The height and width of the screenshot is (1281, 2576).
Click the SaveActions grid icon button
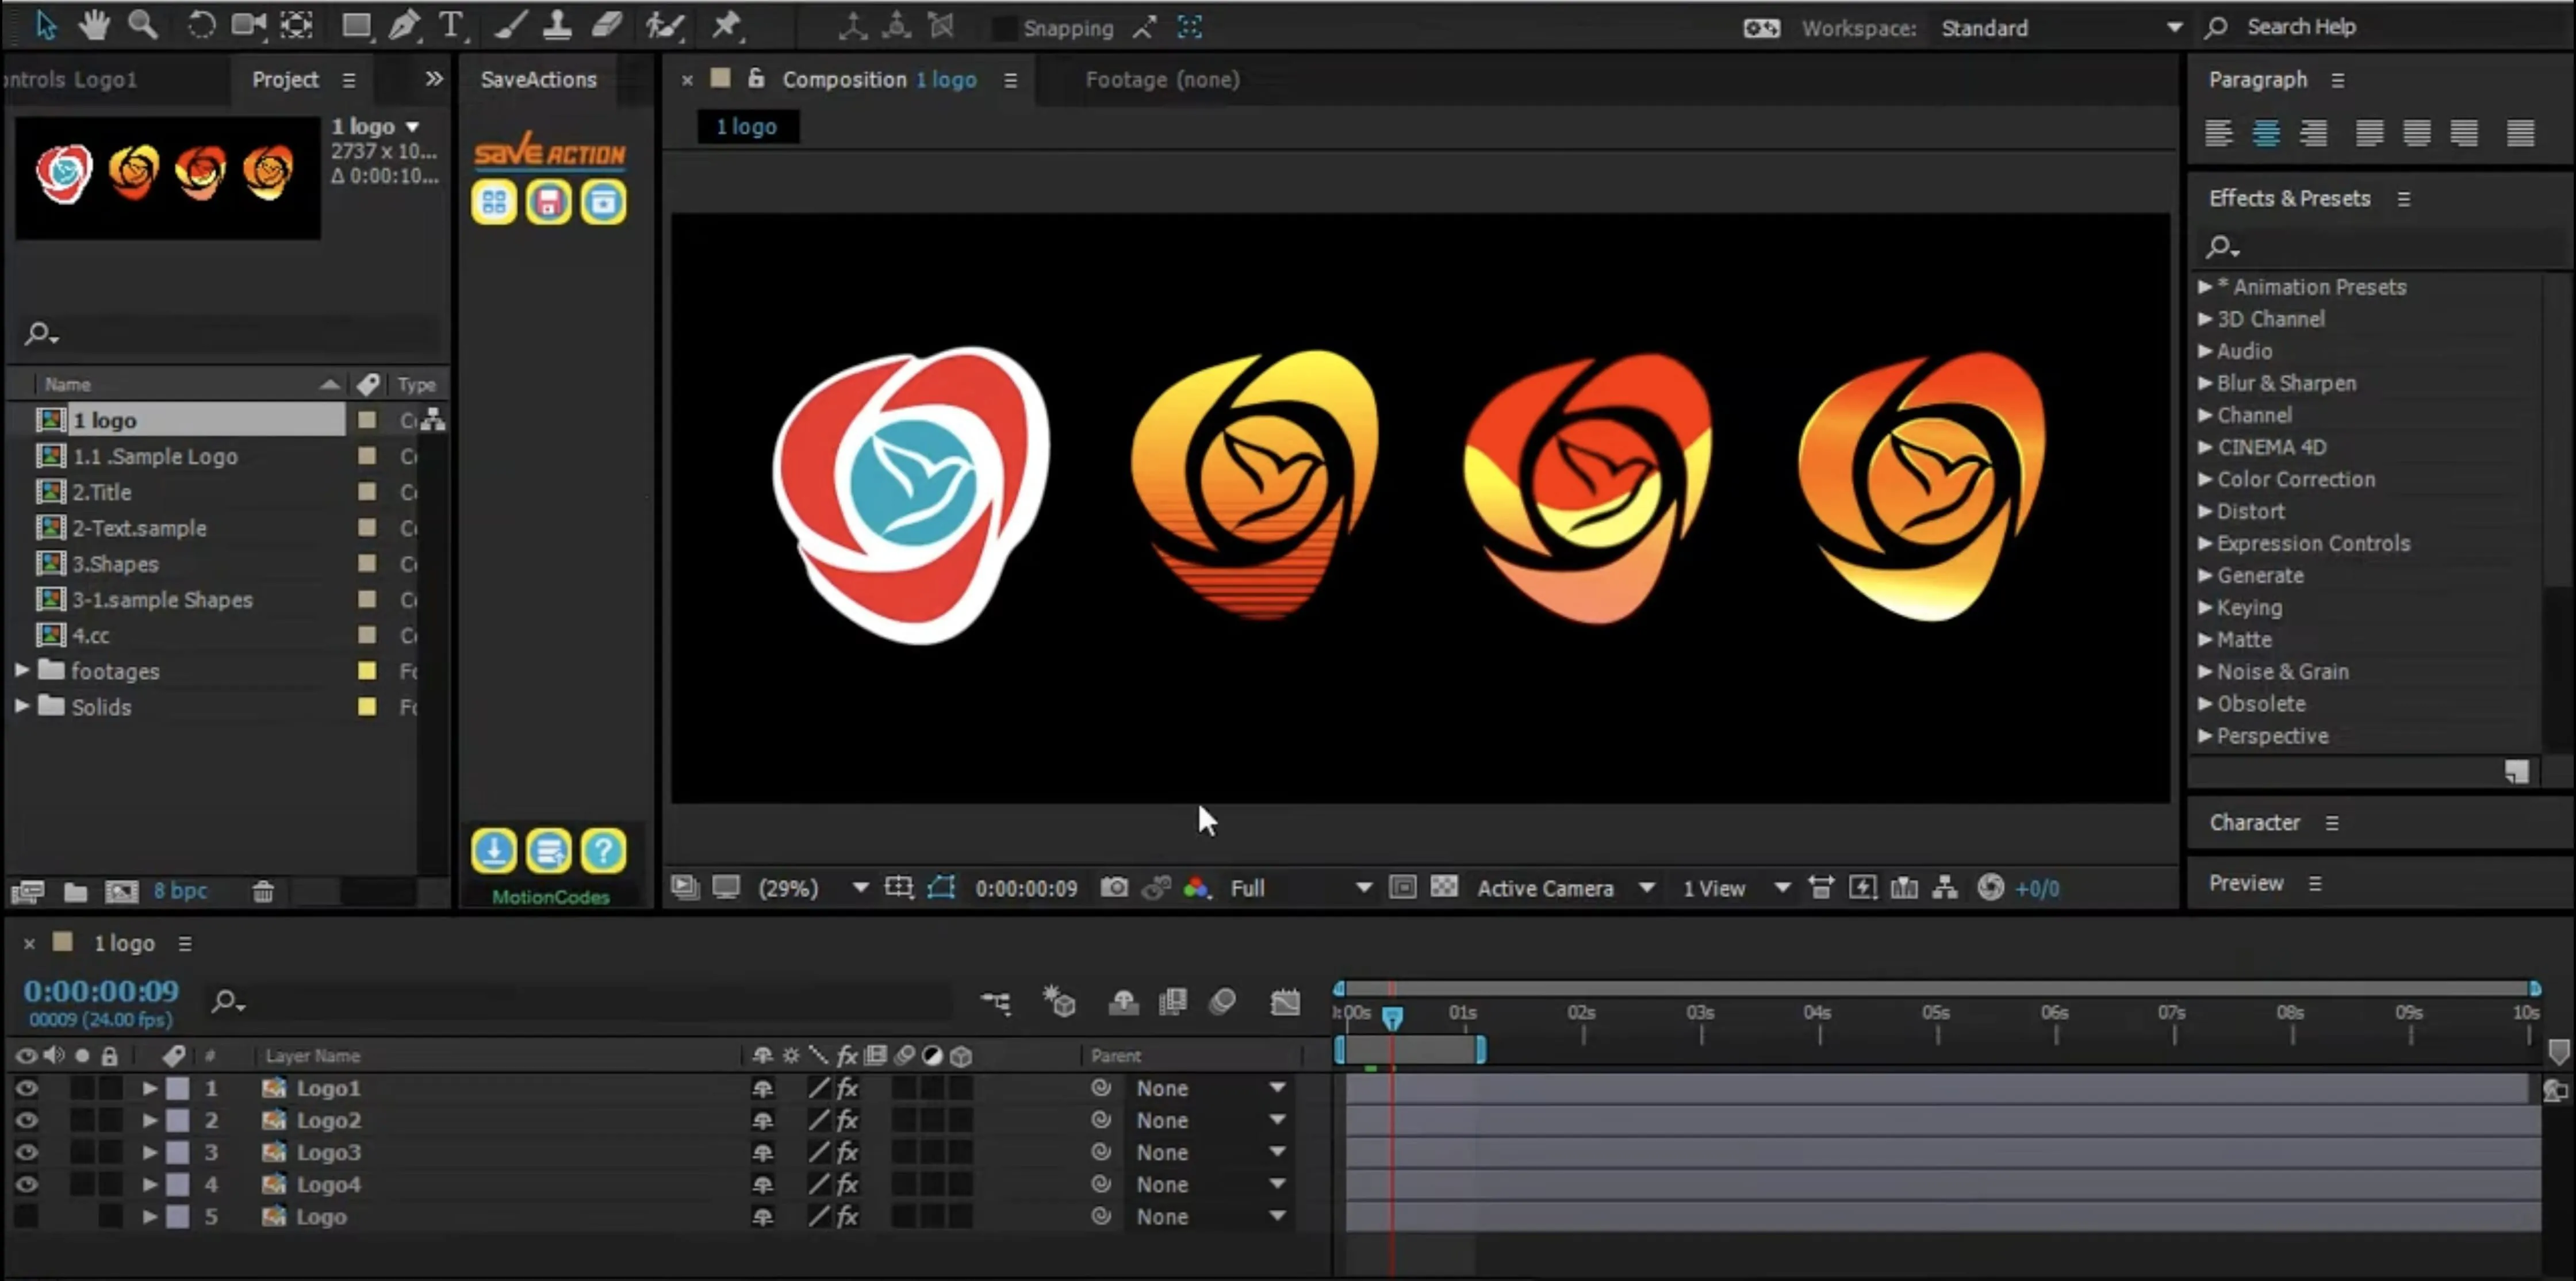point(494,203)
